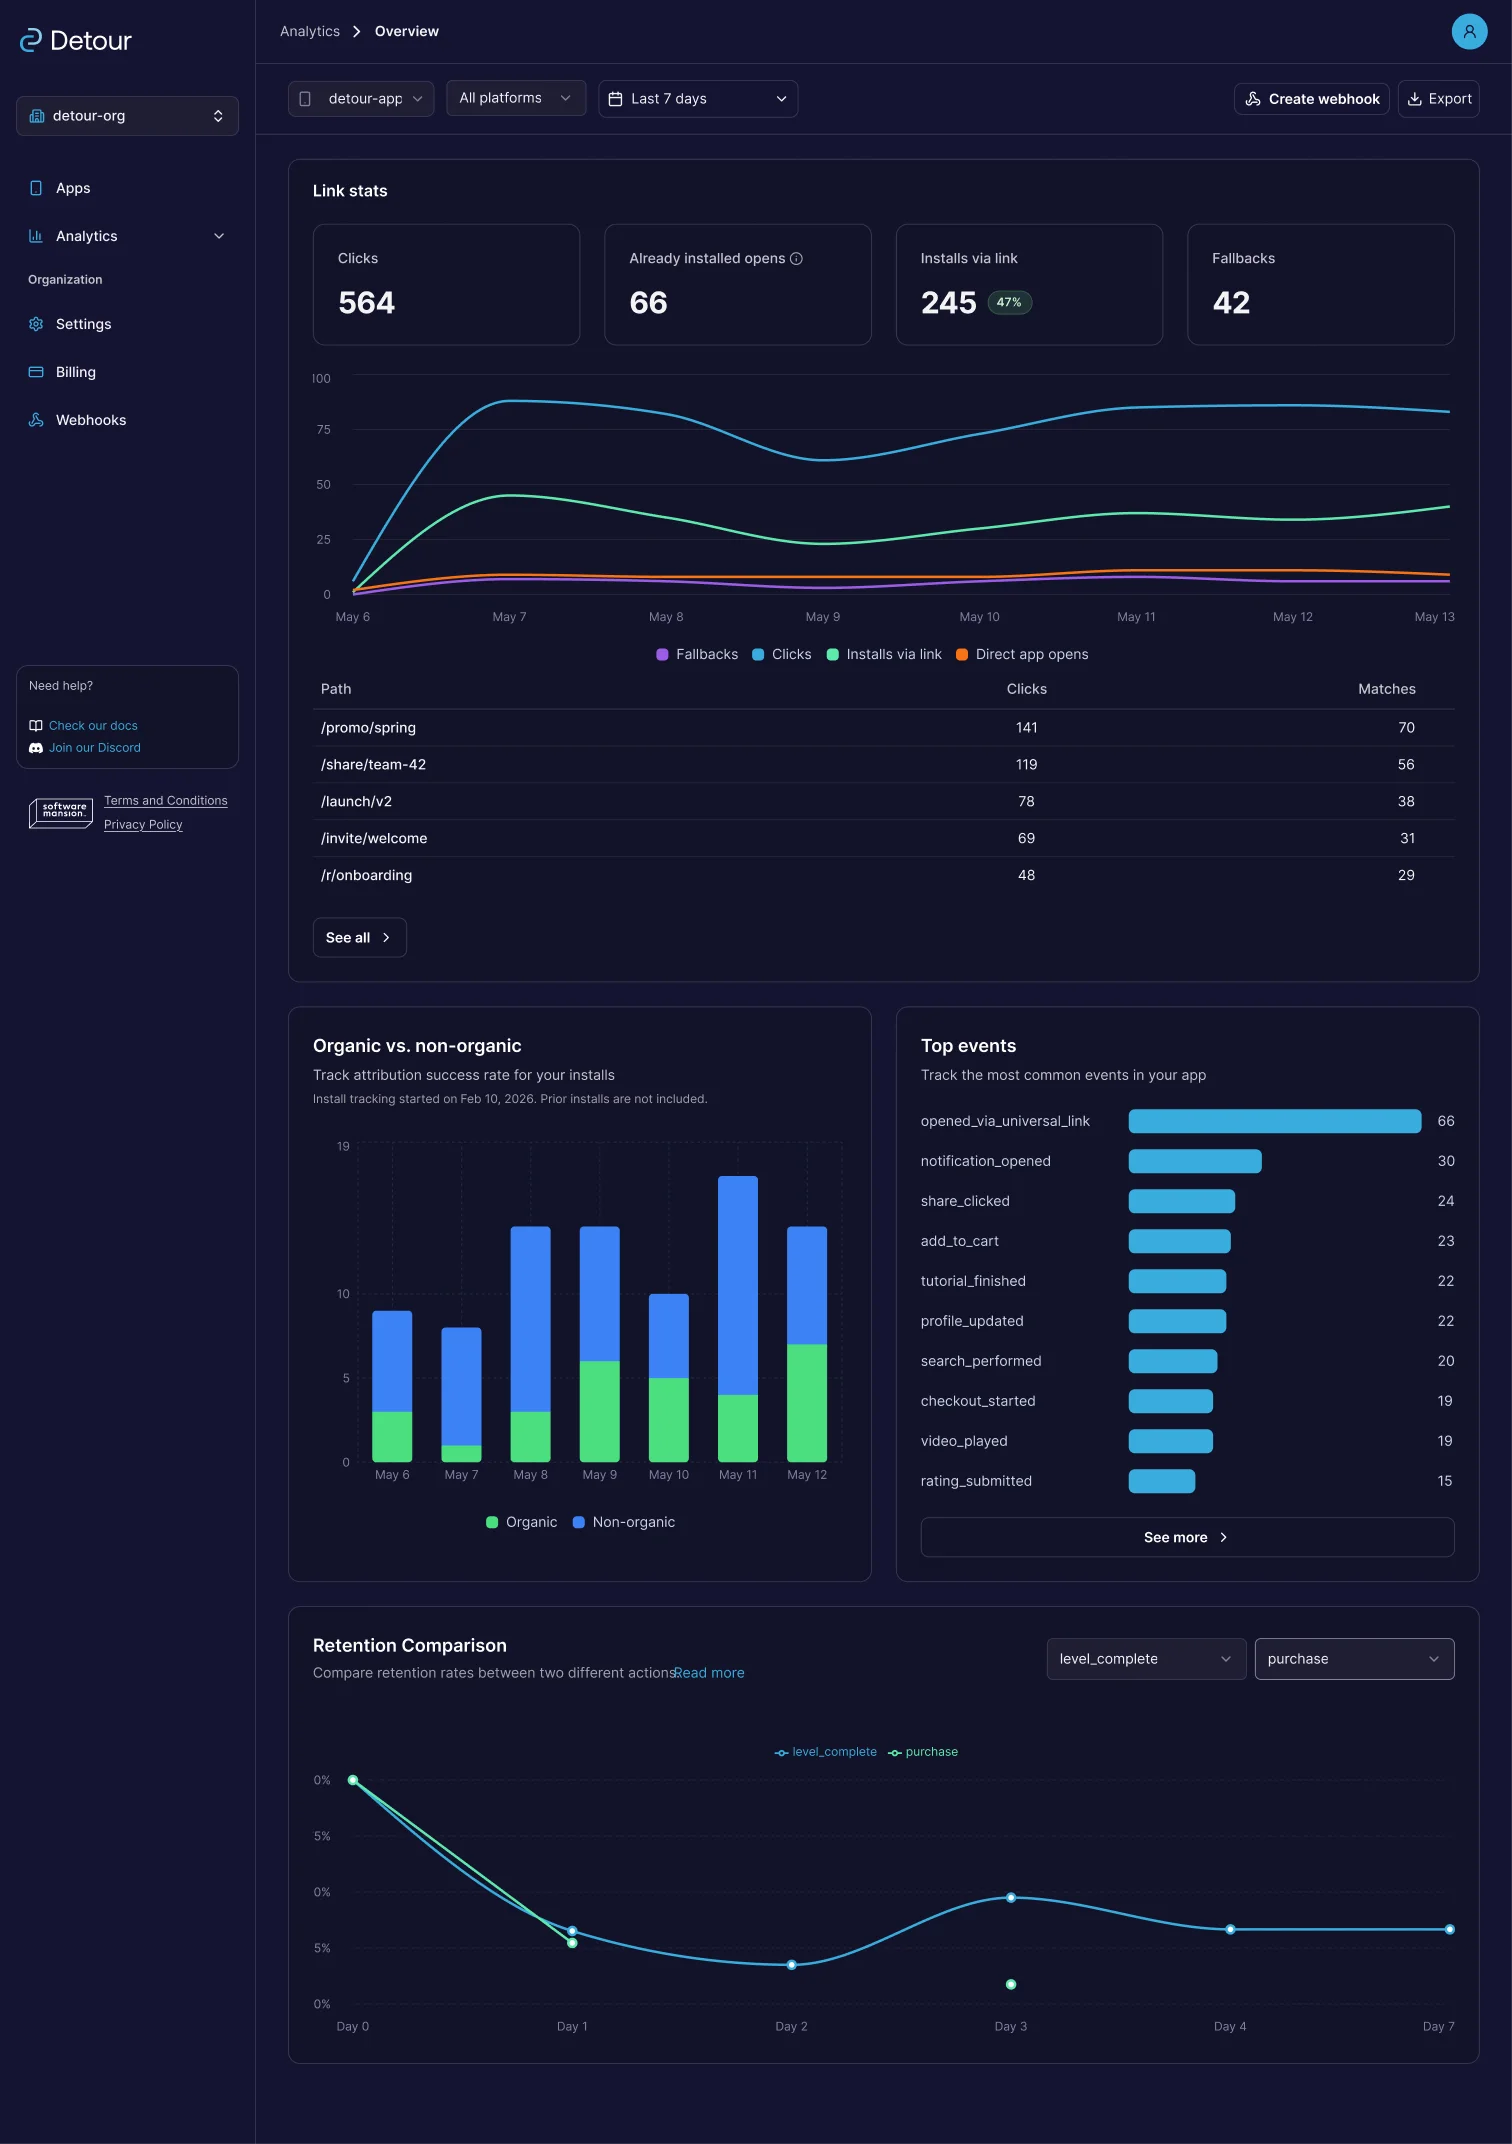Open the Privacy Policy link
The image size is (1512, 2144).
coord(143,825)
